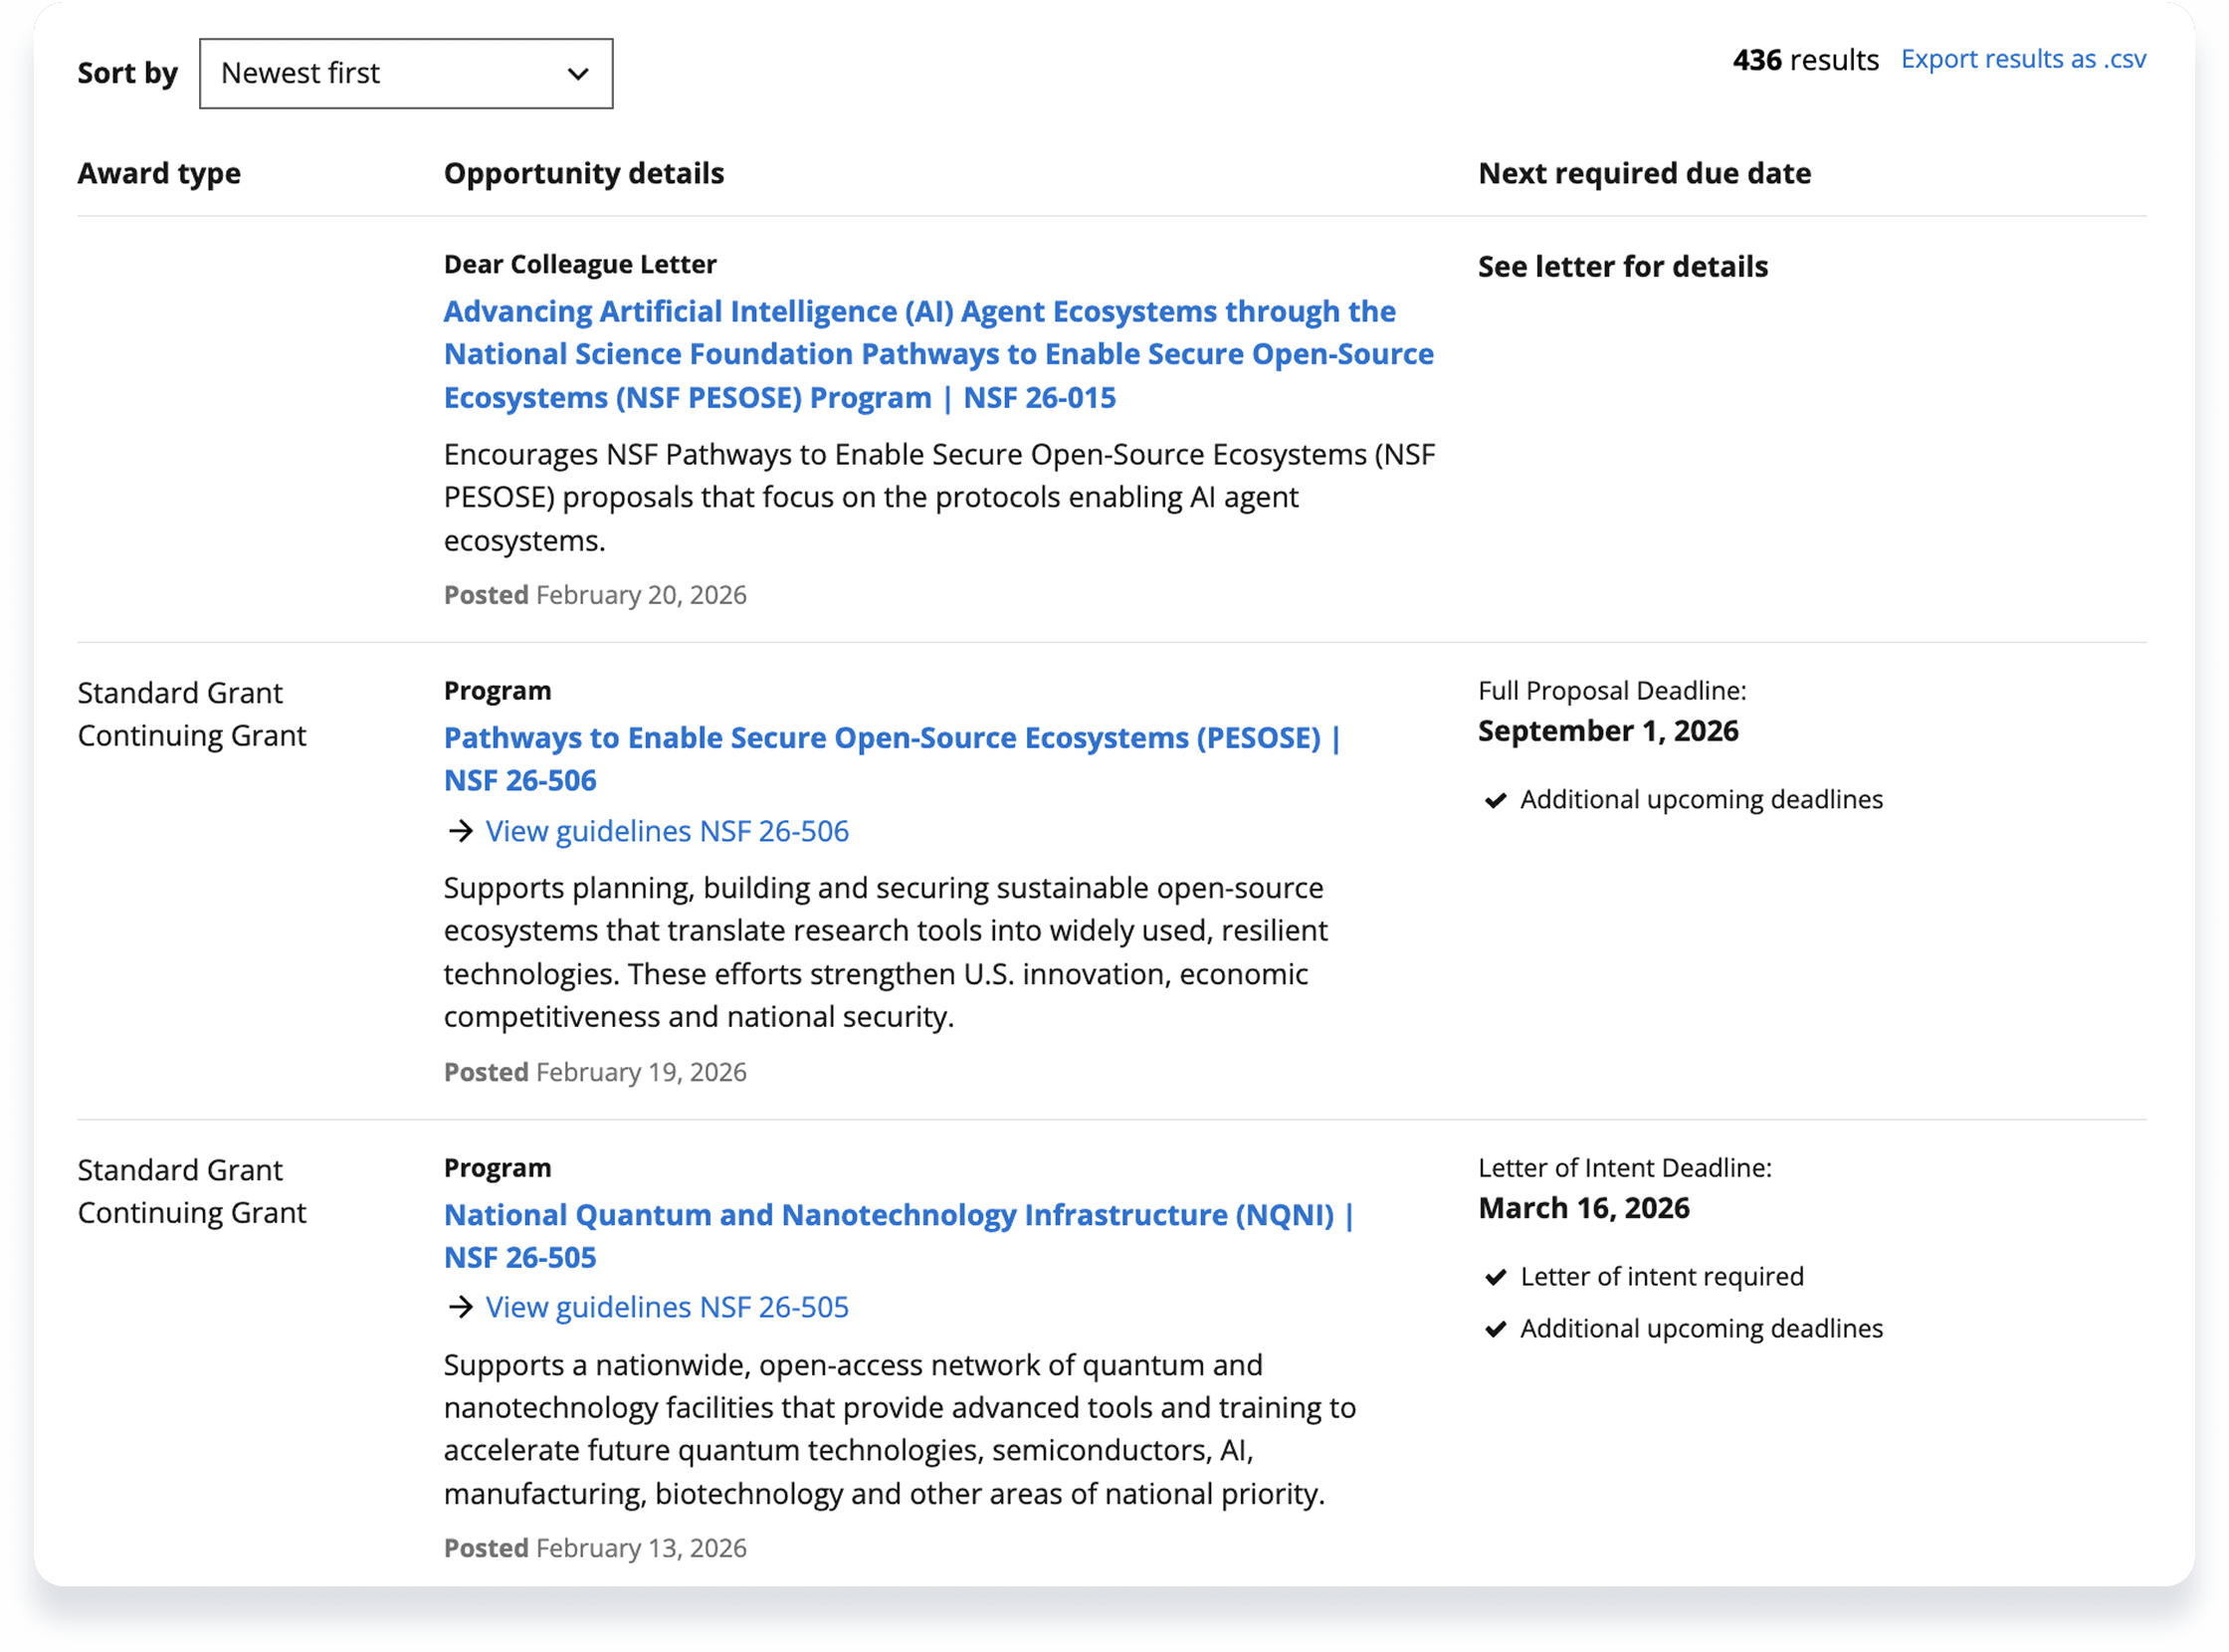Click the March 16, 2026 deadline date
Viewport: 2229px width, 1652px height.
tap(1583, 1208)
